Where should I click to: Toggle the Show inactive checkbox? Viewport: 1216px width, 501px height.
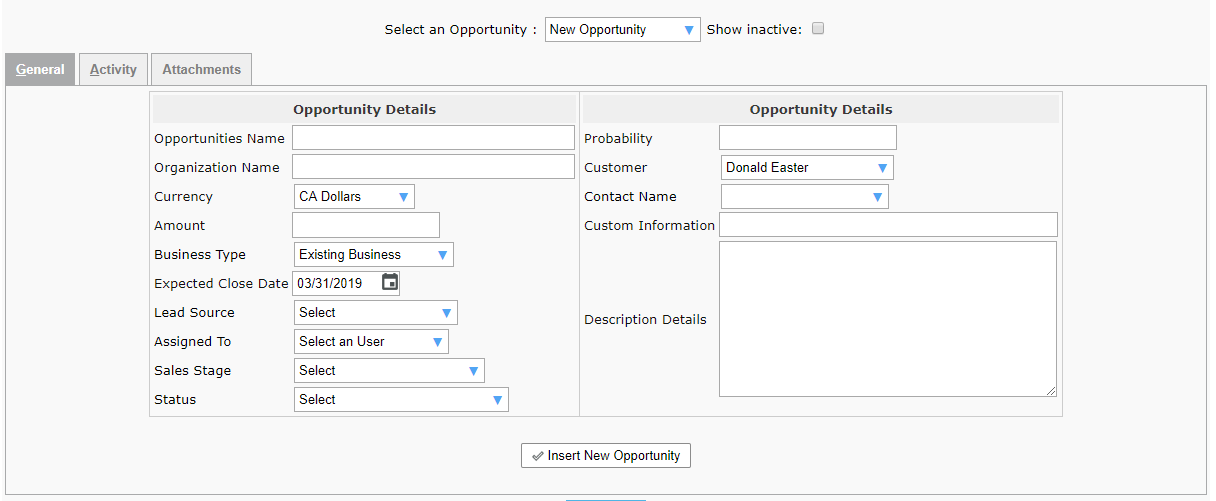pos(817,29)
